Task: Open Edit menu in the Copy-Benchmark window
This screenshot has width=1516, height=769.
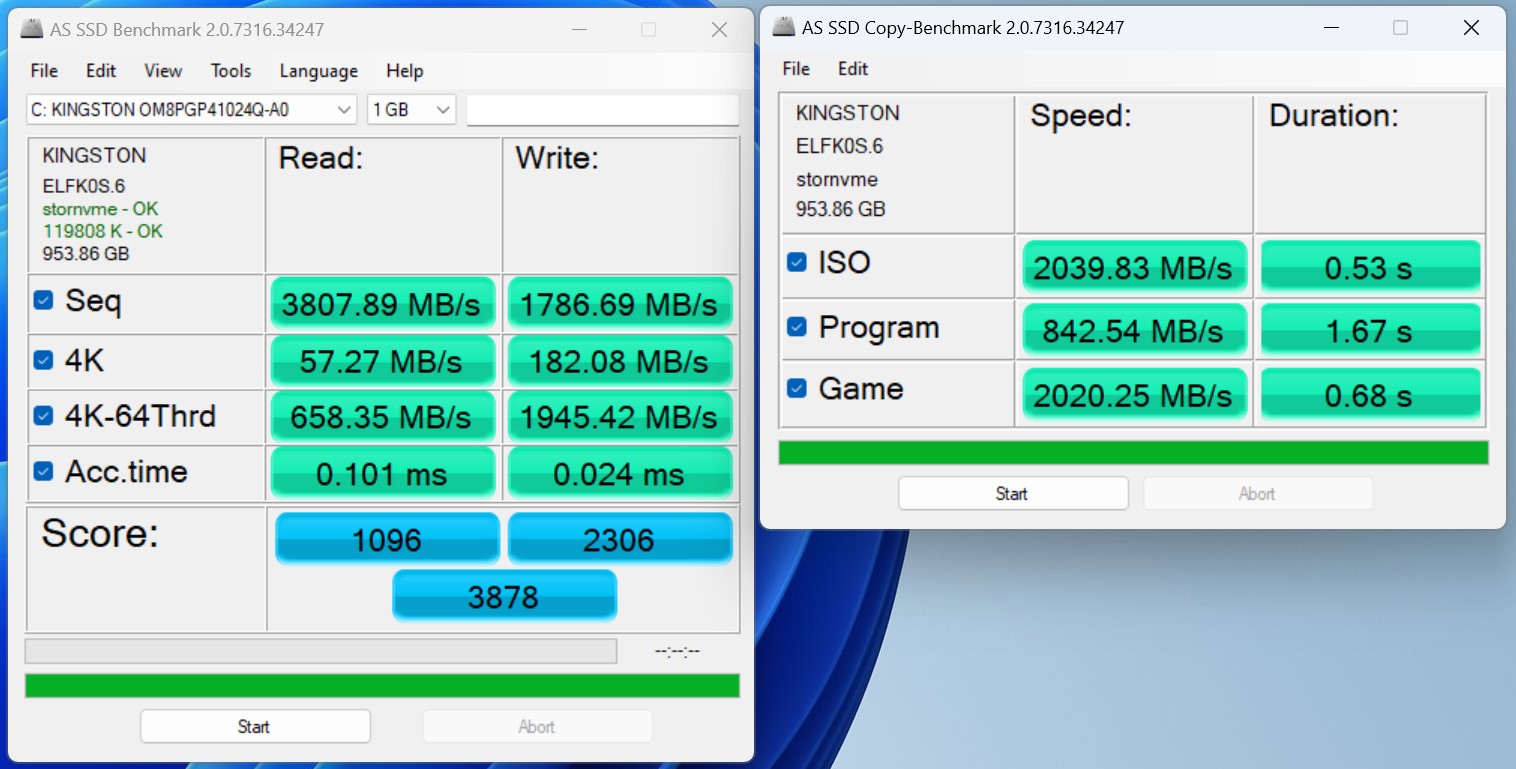Action: [x=853, y=69]
